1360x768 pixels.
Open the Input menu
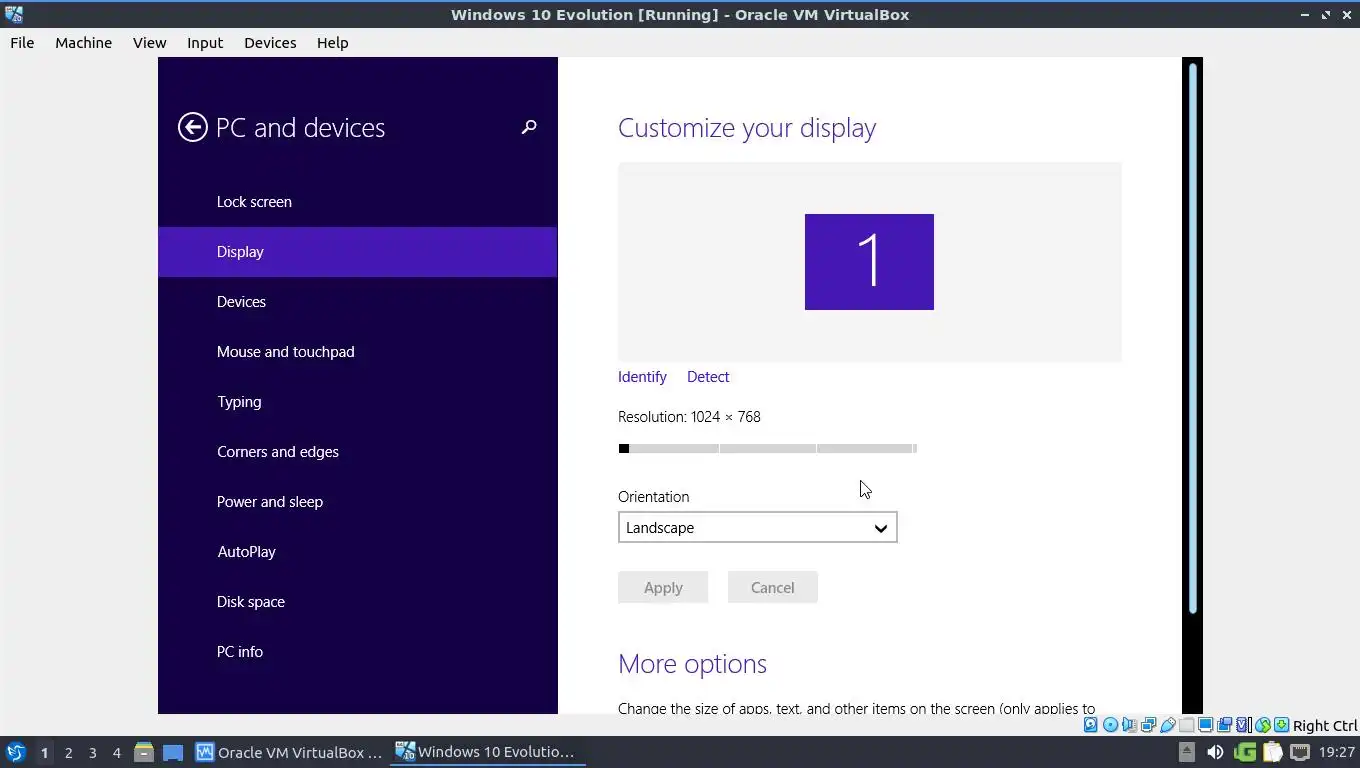pyautogui.click(x=204, y=42)
